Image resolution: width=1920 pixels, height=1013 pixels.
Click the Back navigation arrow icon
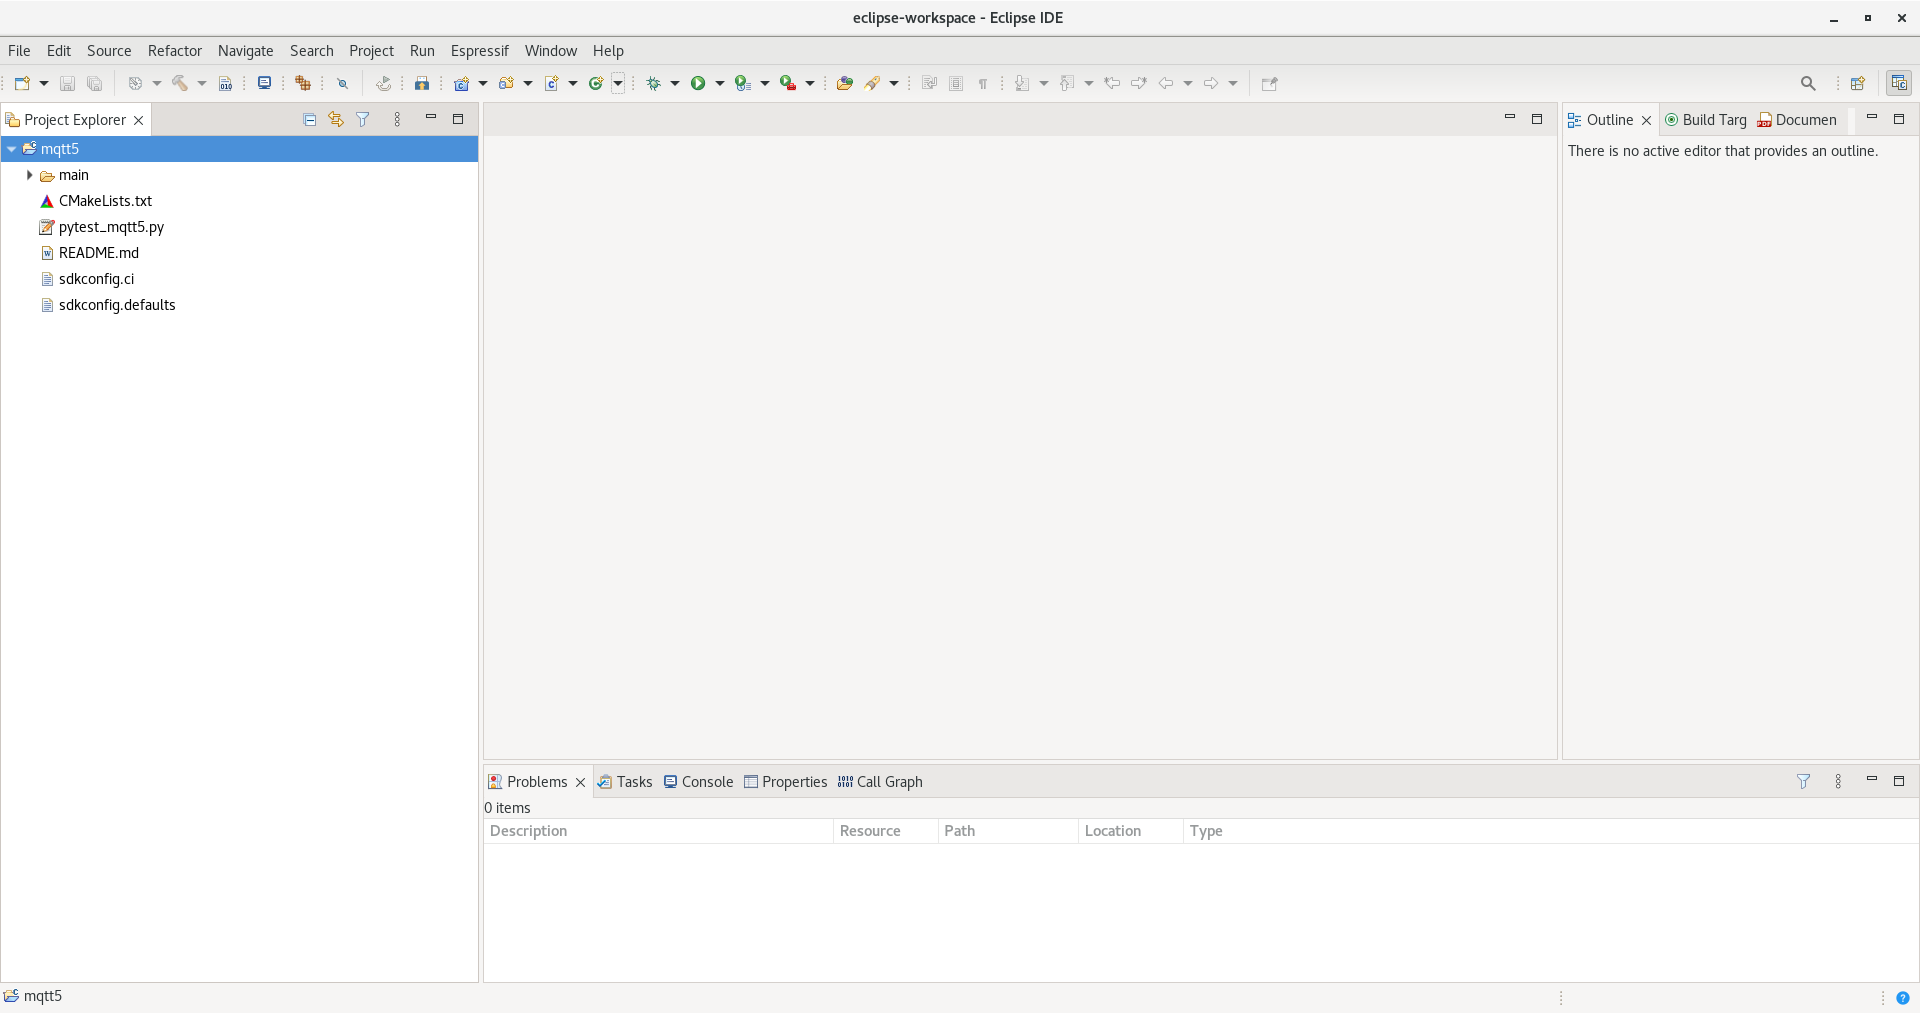[x=1166, y=84]
